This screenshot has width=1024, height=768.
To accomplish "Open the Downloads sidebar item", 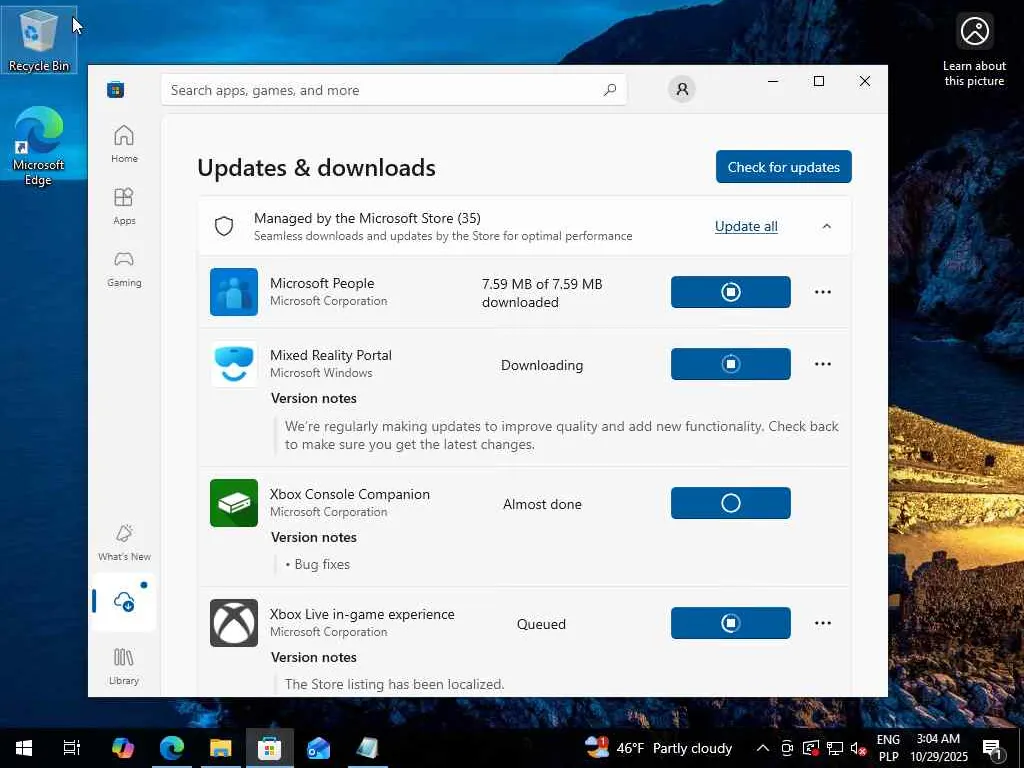I will click(x=124, y=601).
